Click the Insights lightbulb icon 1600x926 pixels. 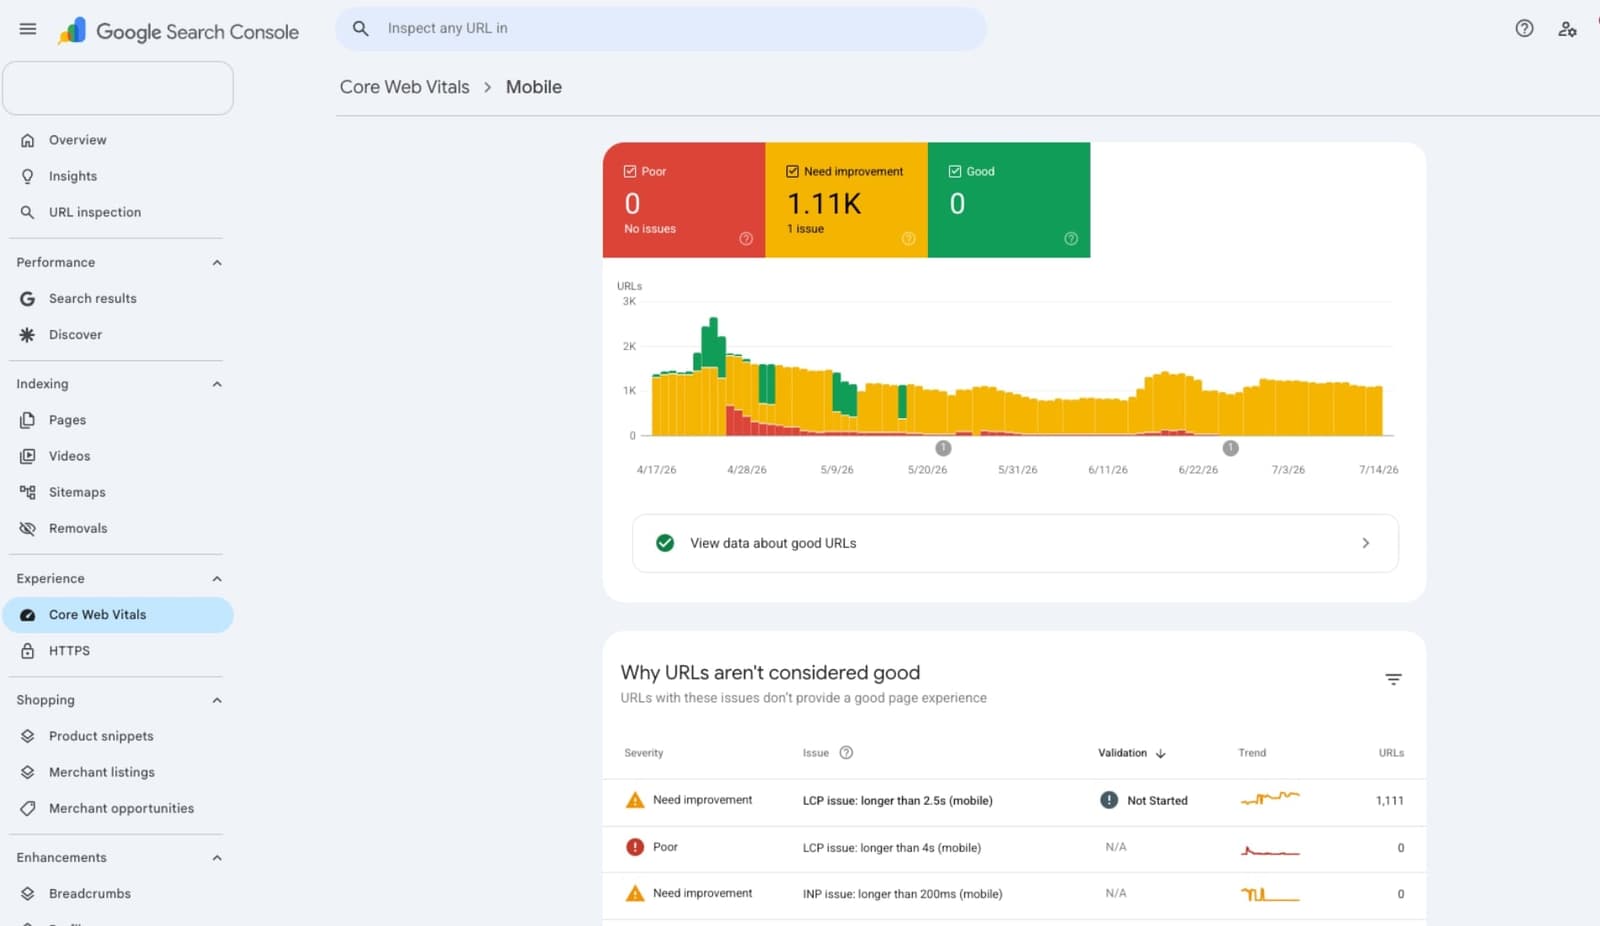click(28, 176)
